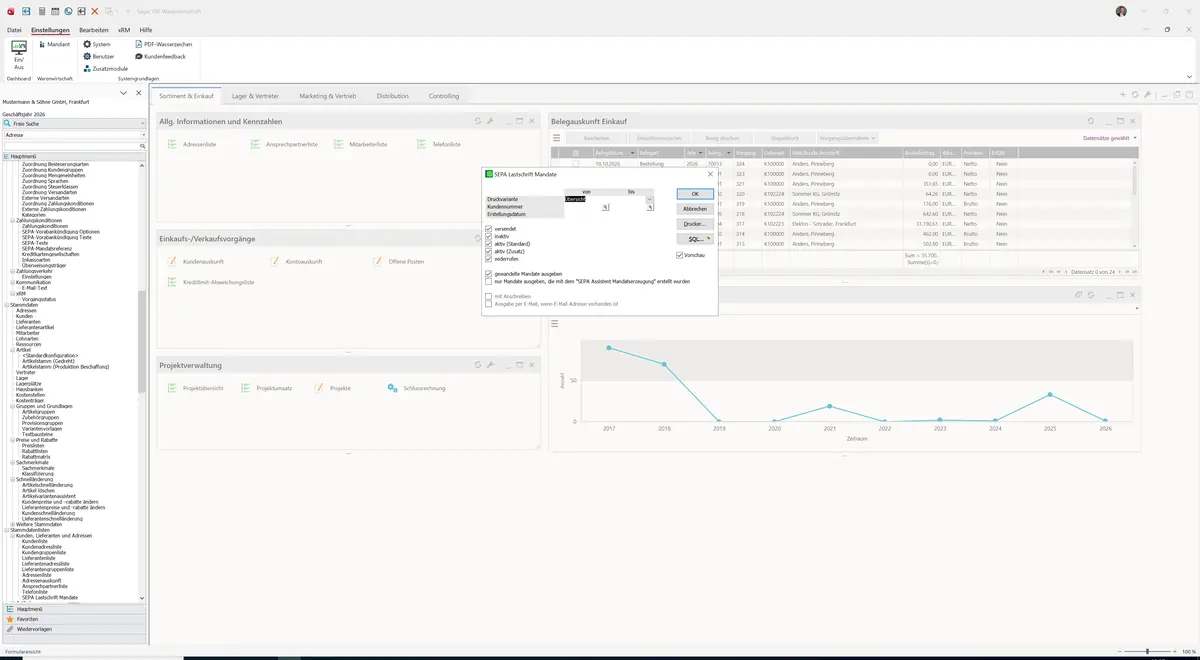Open Projektübersicht tile
The width and height of the screenshot is (1200, 660).
[x=196, y=387]
